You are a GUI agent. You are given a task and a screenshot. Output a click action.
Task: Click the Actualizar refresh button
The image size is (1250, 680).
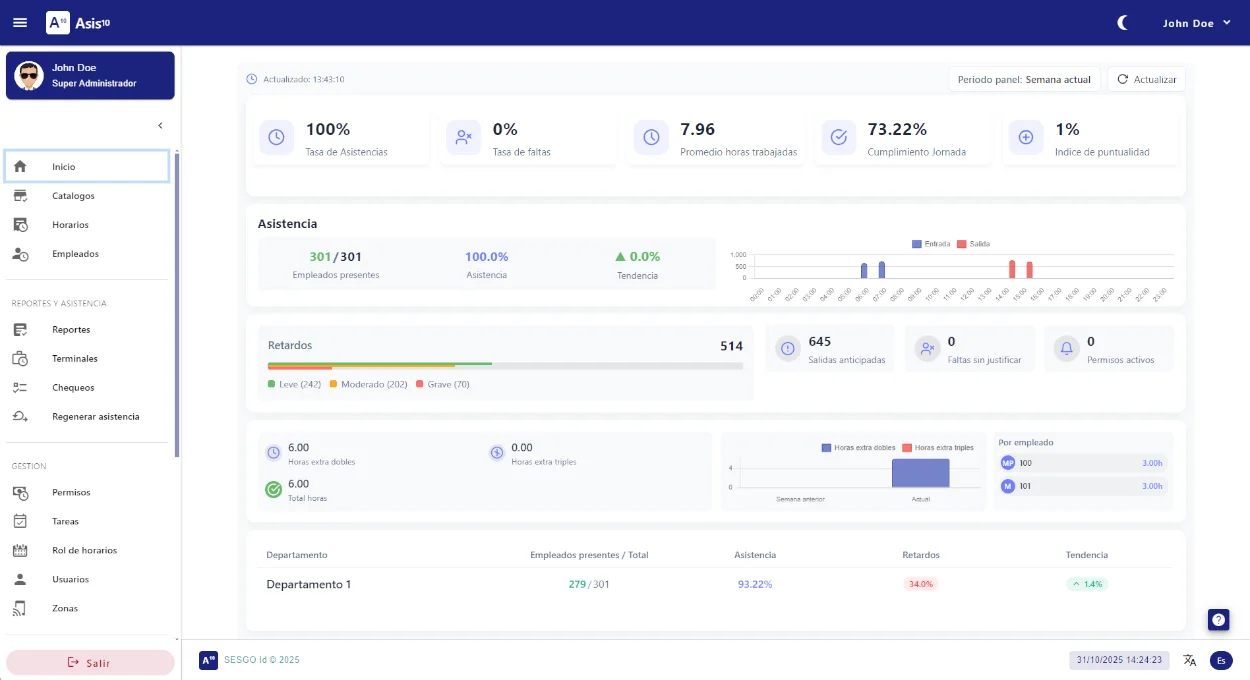tap(1146, 78)
